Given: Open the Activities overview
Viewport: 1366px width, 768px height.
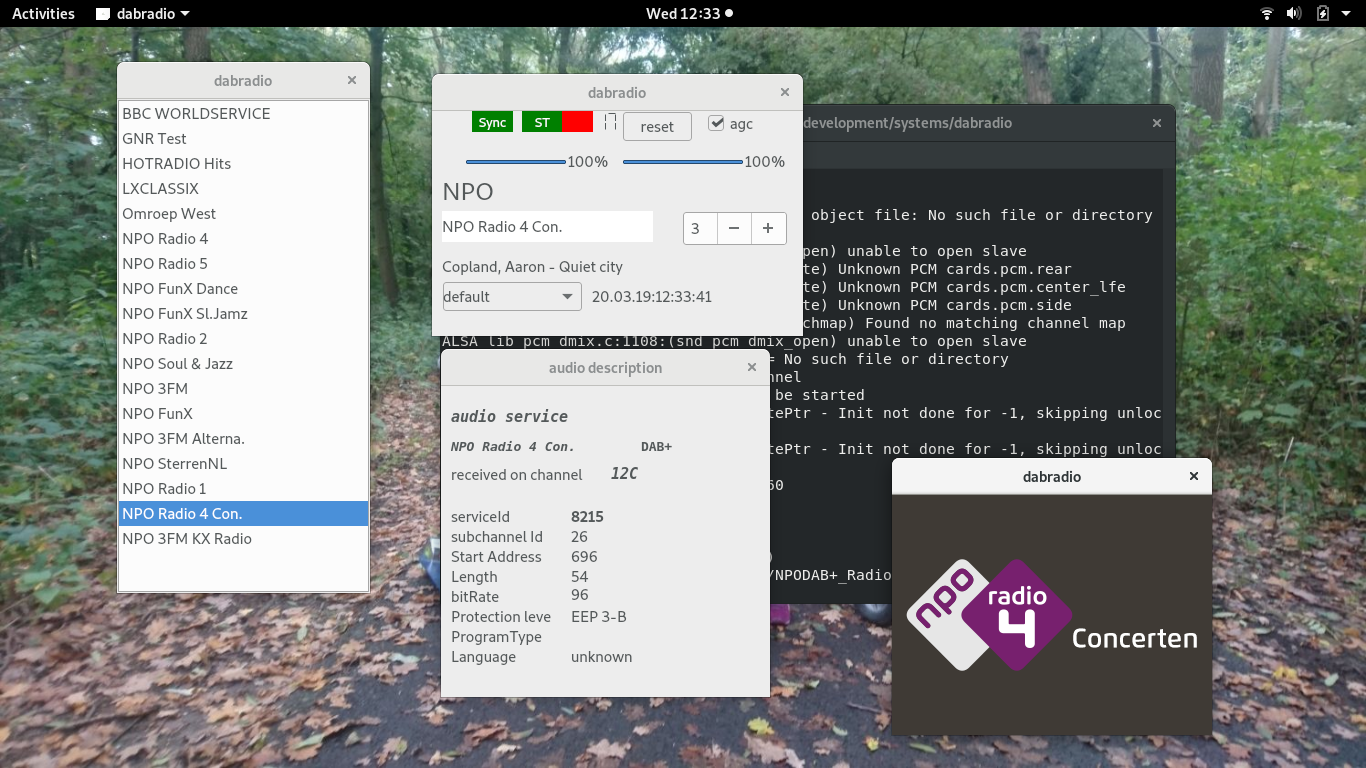Looking at the screenshot, I should coord(43,13).
